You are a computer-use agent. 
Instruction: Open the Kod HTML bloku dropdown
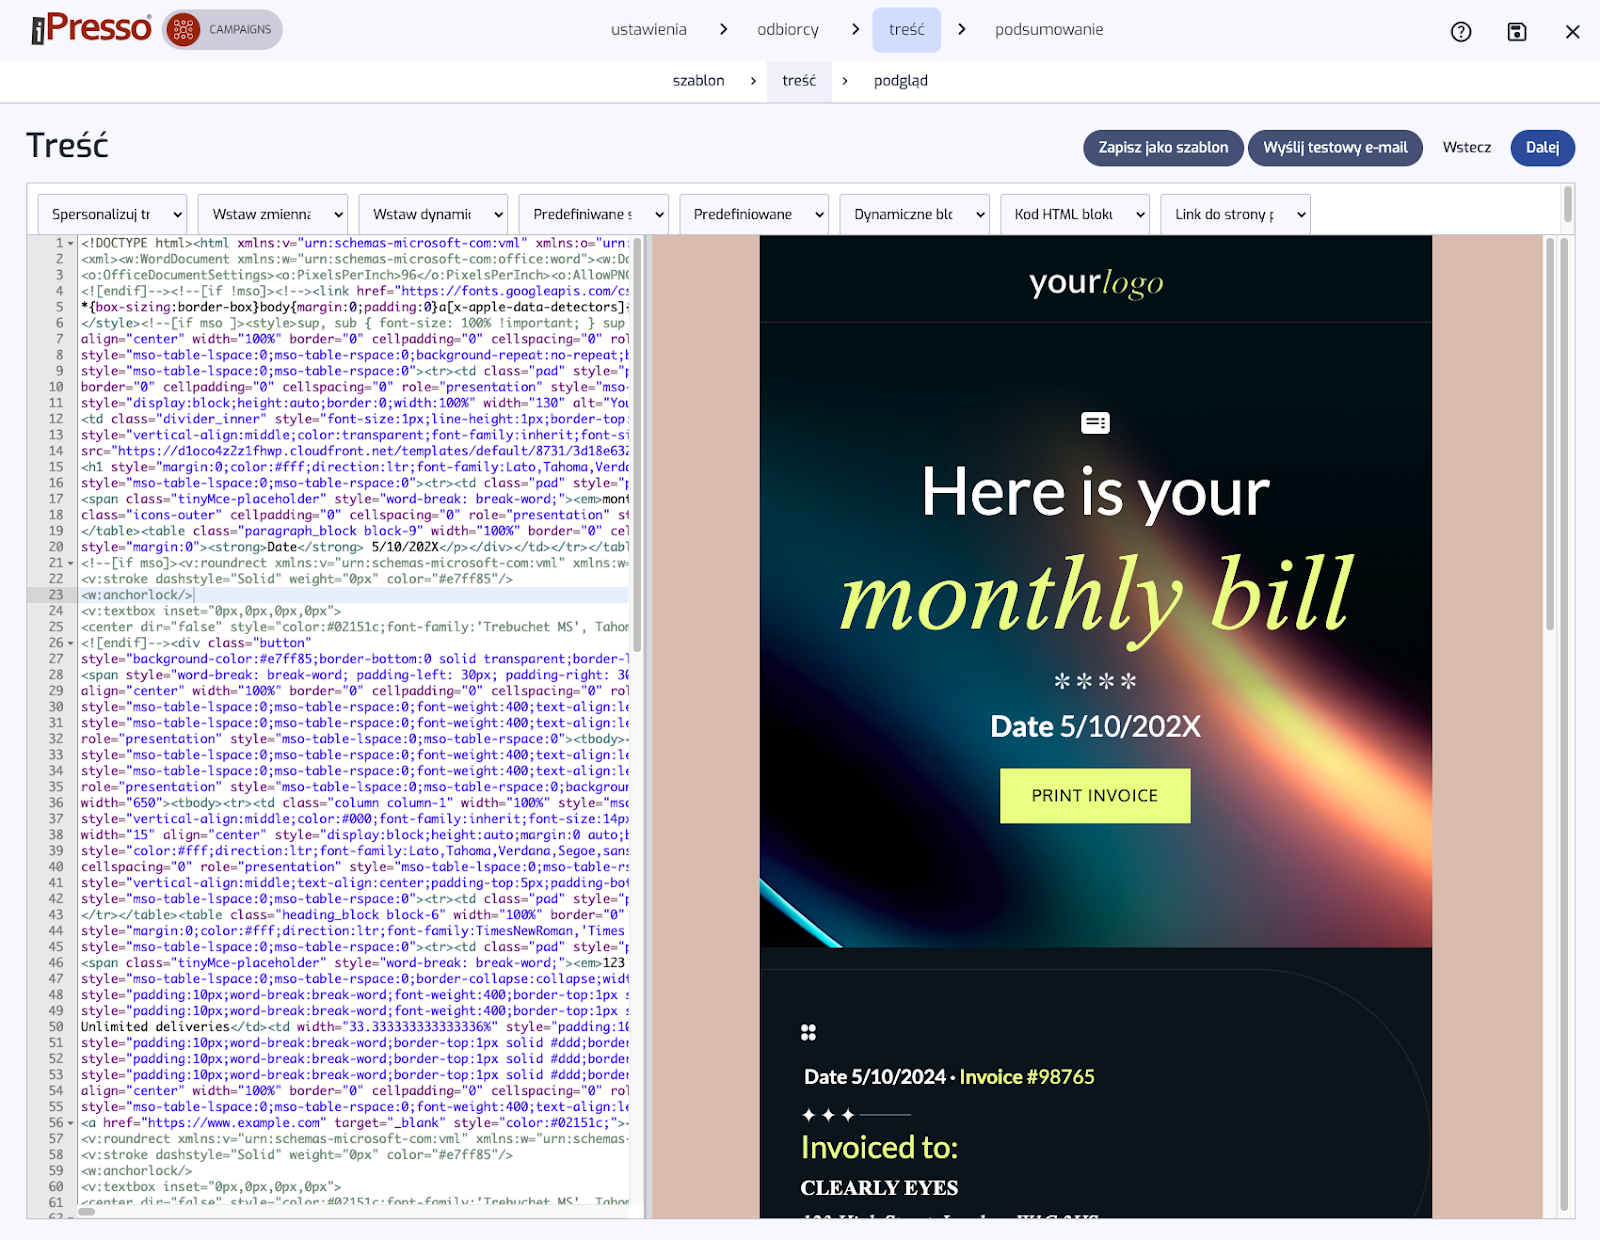(x=1075, y=214)
